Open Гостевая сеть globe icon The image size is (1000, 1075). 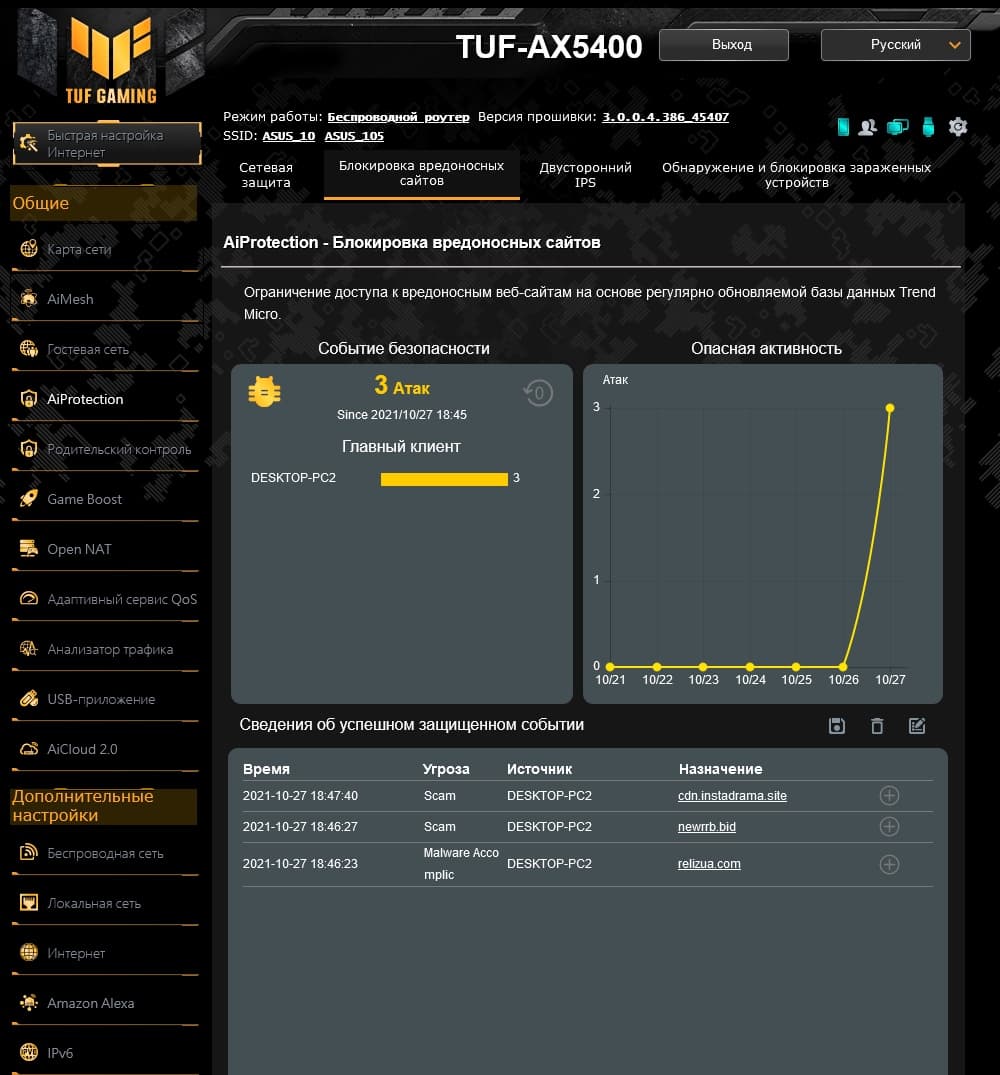(x=29, y=349)
